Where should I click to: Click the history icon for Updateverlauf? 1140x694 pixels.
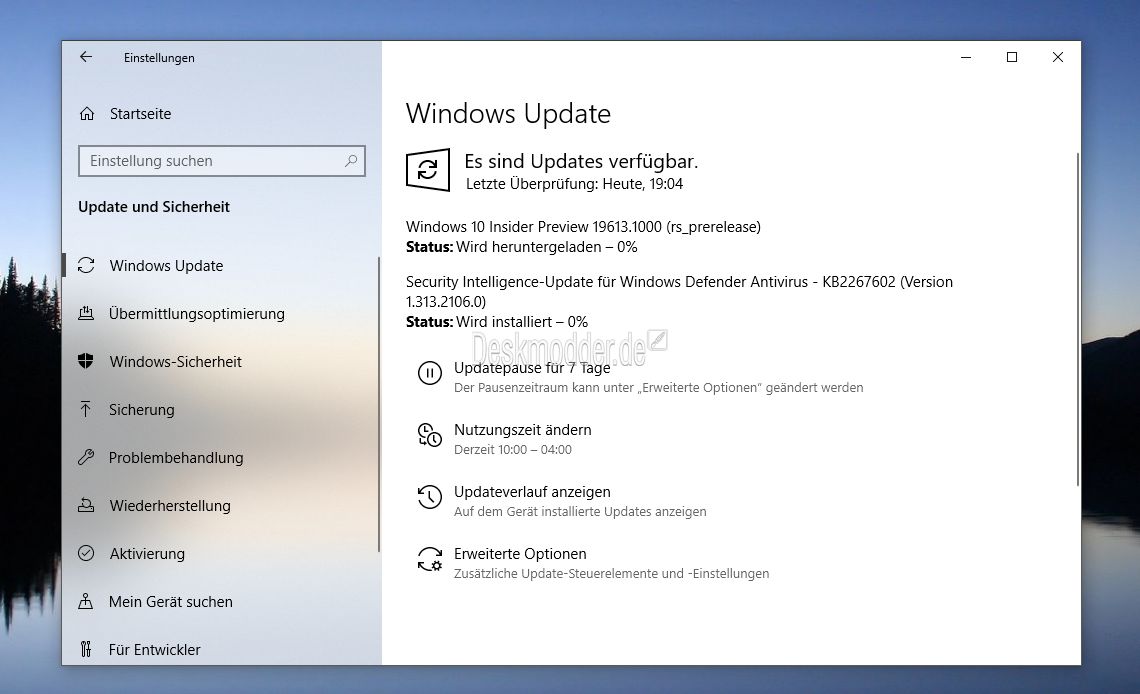(430, 497)
